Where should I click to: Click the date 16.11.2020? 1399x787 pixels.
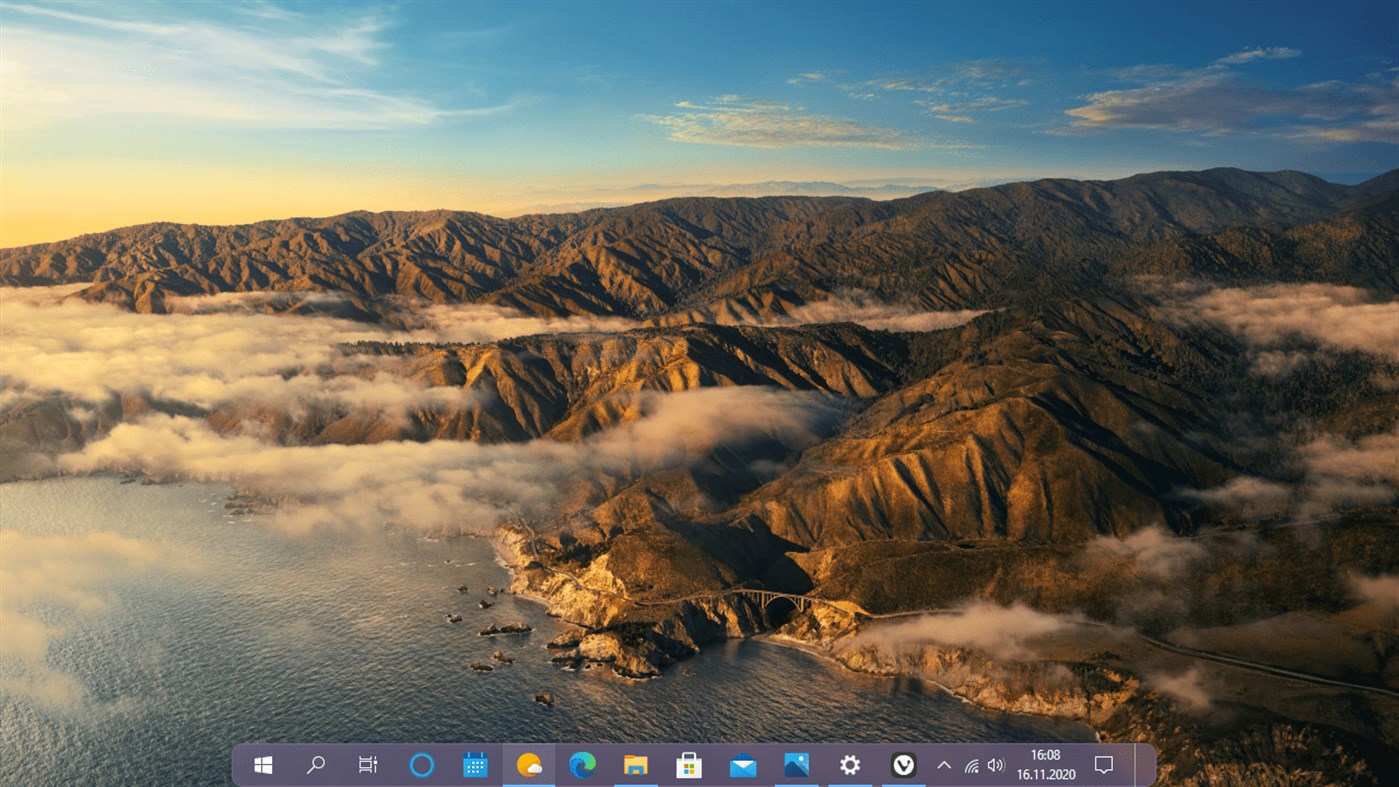pyautogui.click(x=1047, y=772)
